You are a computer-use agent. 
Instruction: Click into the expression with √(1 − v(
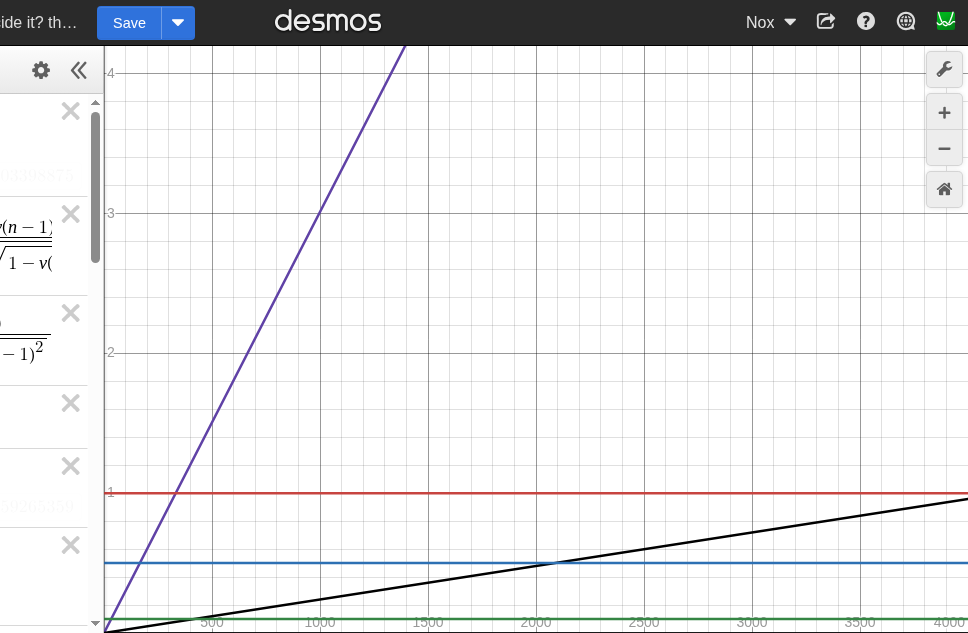[43, 246]
